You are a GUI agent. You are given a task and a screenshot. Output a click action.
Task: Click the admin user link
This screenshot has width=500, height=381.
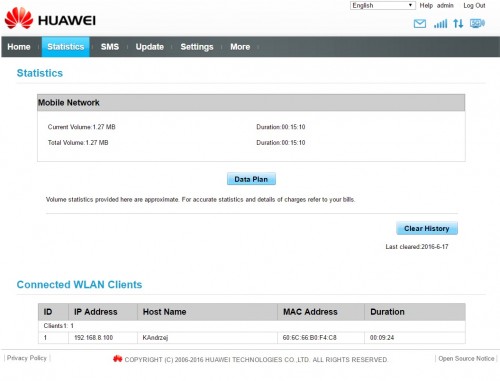click(x=445, y=5)
